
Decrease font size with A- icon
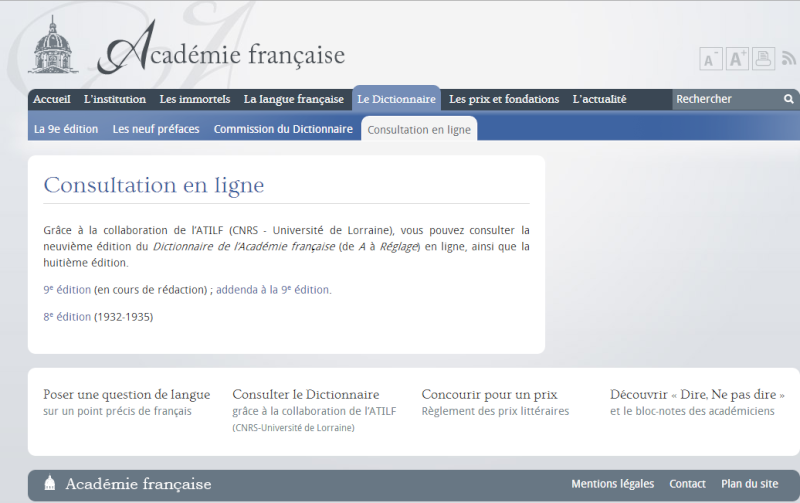click(x=711, y=59)
